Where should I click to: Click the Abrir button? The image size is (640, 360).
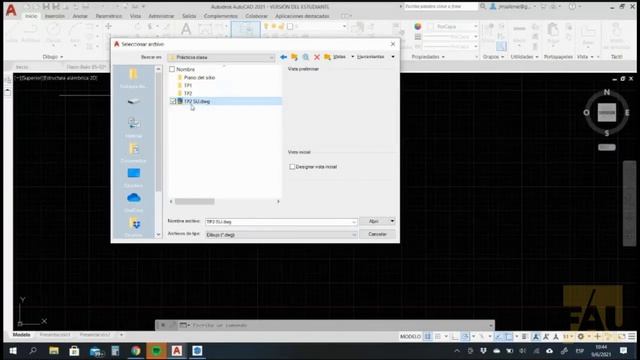[x=373, y=221]
